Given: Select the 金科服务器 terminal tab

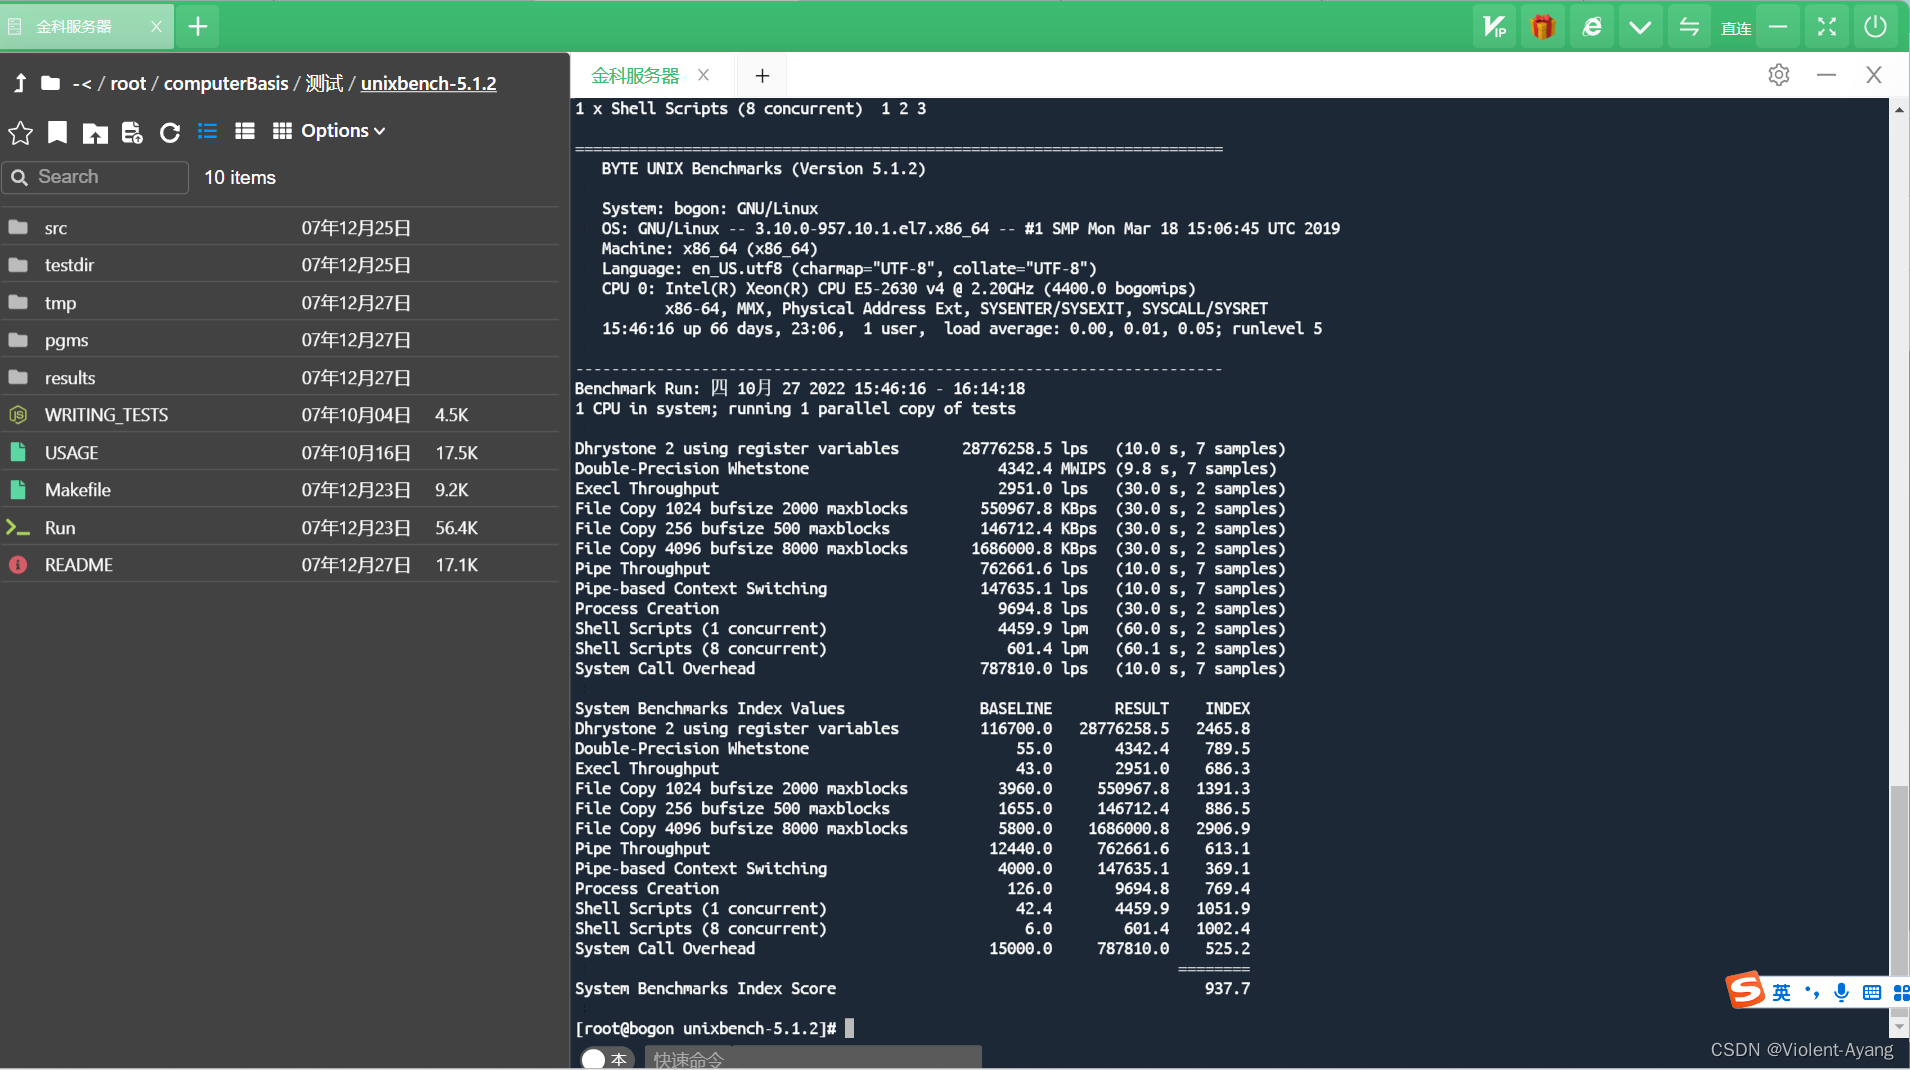Looking at the screenshot, I should pyautogui.click(x=634, y=74).
